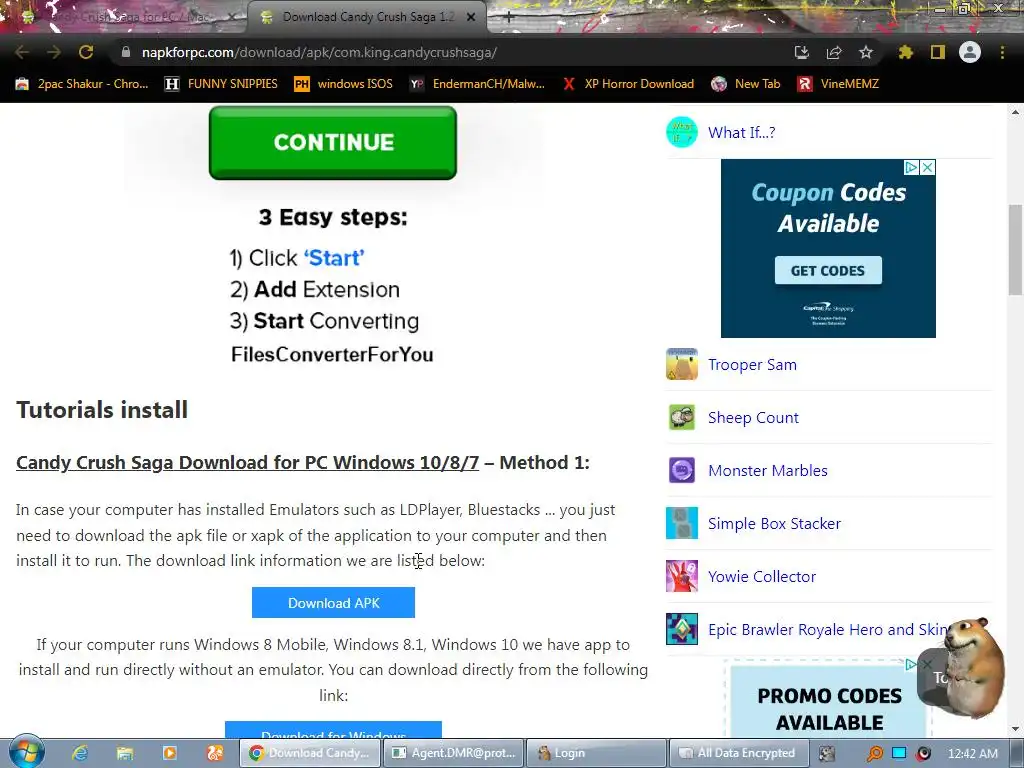Click the AdChoices icon on coupon ad

[x=912, y=167]
